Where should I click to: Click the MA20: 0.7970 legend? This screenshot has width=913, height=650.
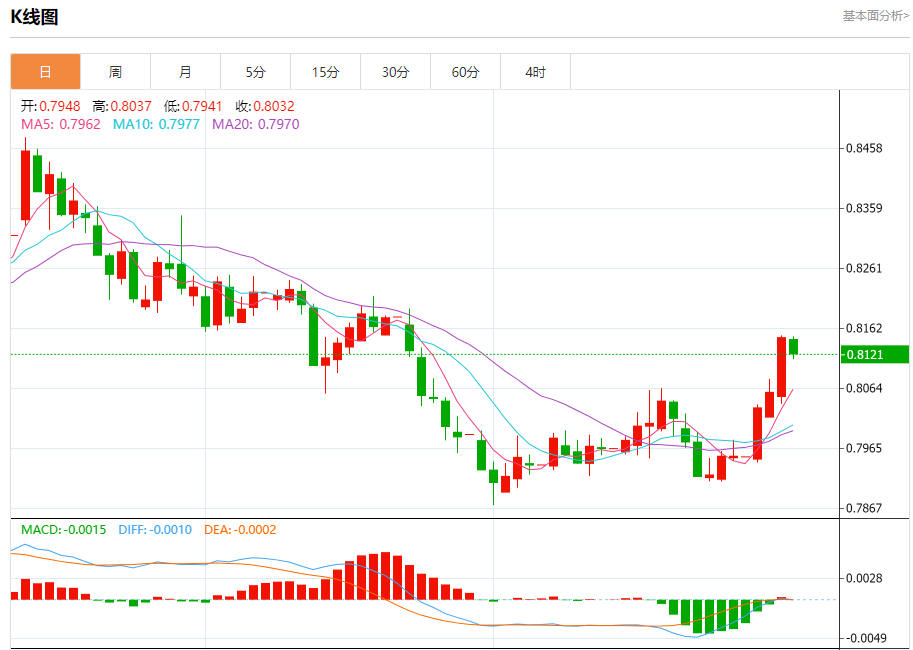(256, 124)
